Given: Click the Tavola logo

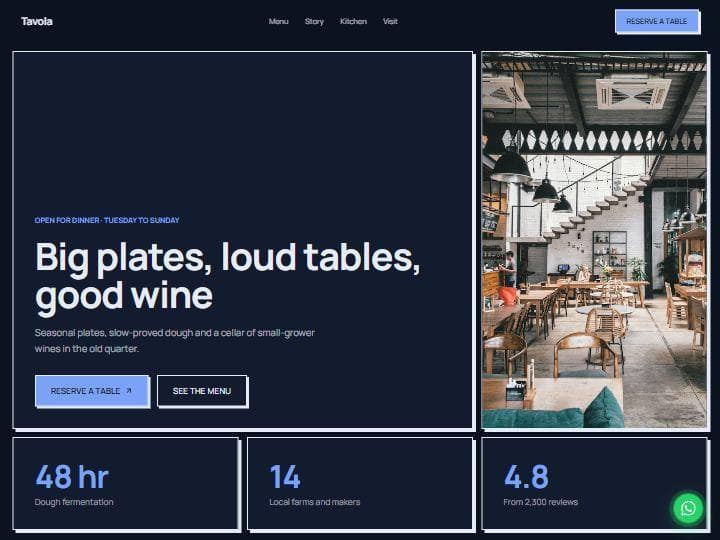Looking at the screenshot, I should click(x=37, y=22).
